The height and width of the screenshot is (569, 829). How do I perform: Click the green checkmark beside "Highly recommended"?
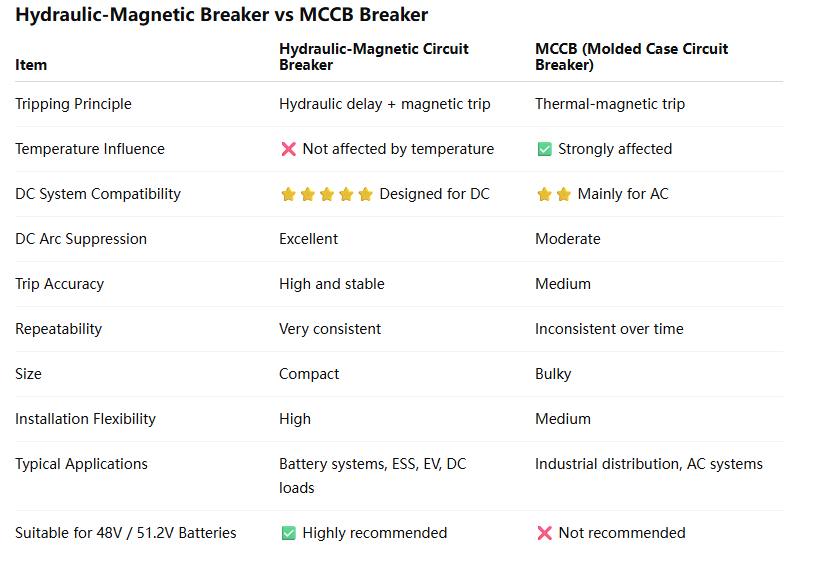[288, 533]
